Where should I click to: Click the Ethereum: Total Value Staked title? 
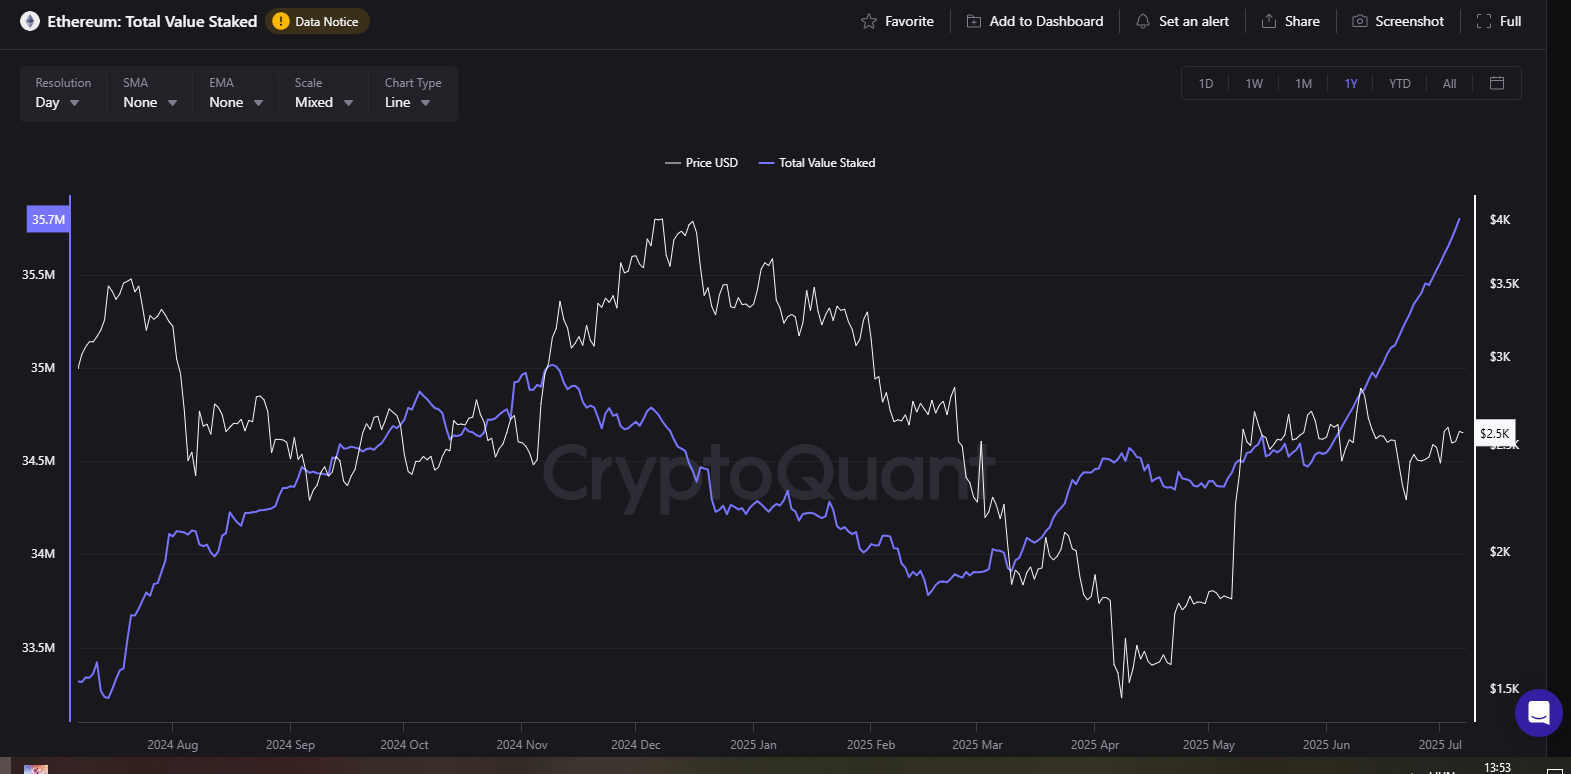point(152,21)
